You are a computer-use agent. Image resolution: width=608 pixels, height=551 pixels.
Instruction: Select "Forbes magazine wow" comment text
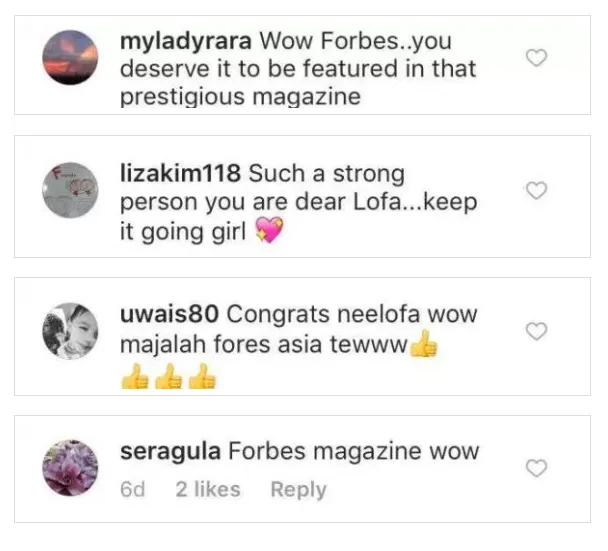(354, 452)
